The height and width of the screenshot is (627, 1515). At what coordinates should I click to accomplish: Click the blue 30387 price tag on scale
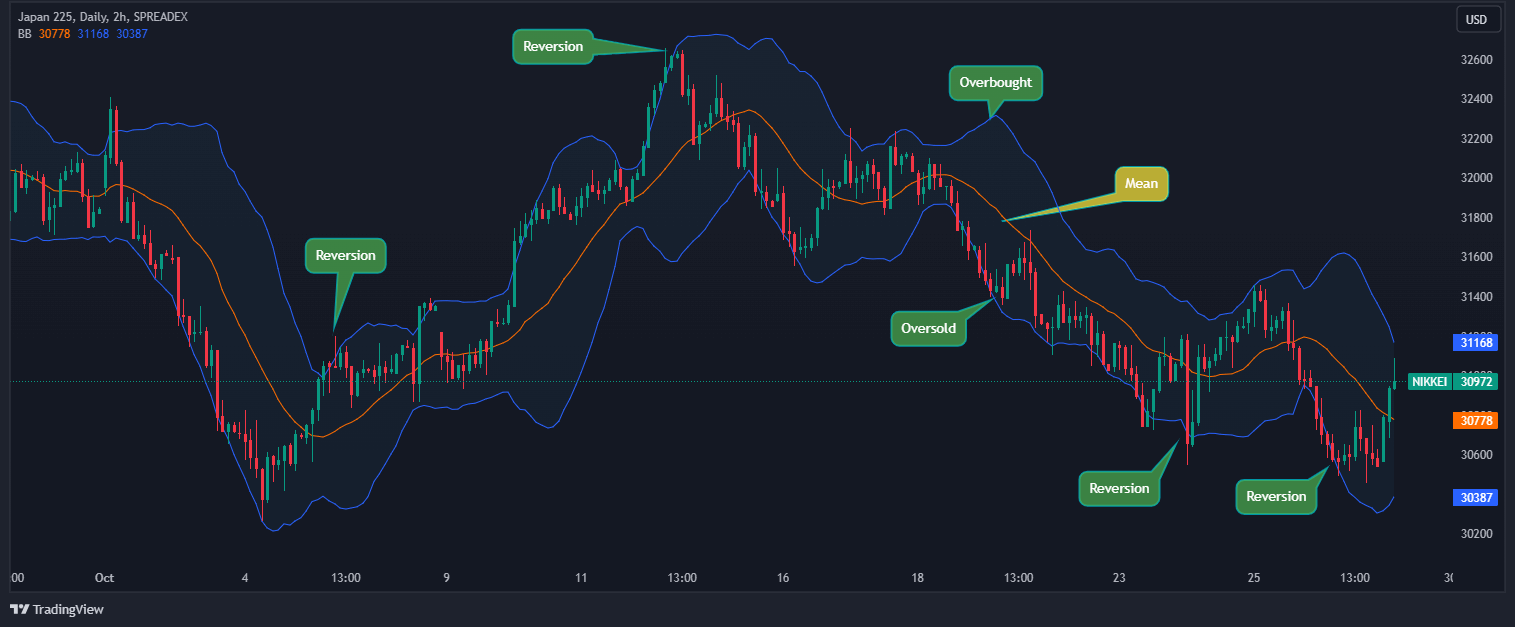click(1476, 497)
